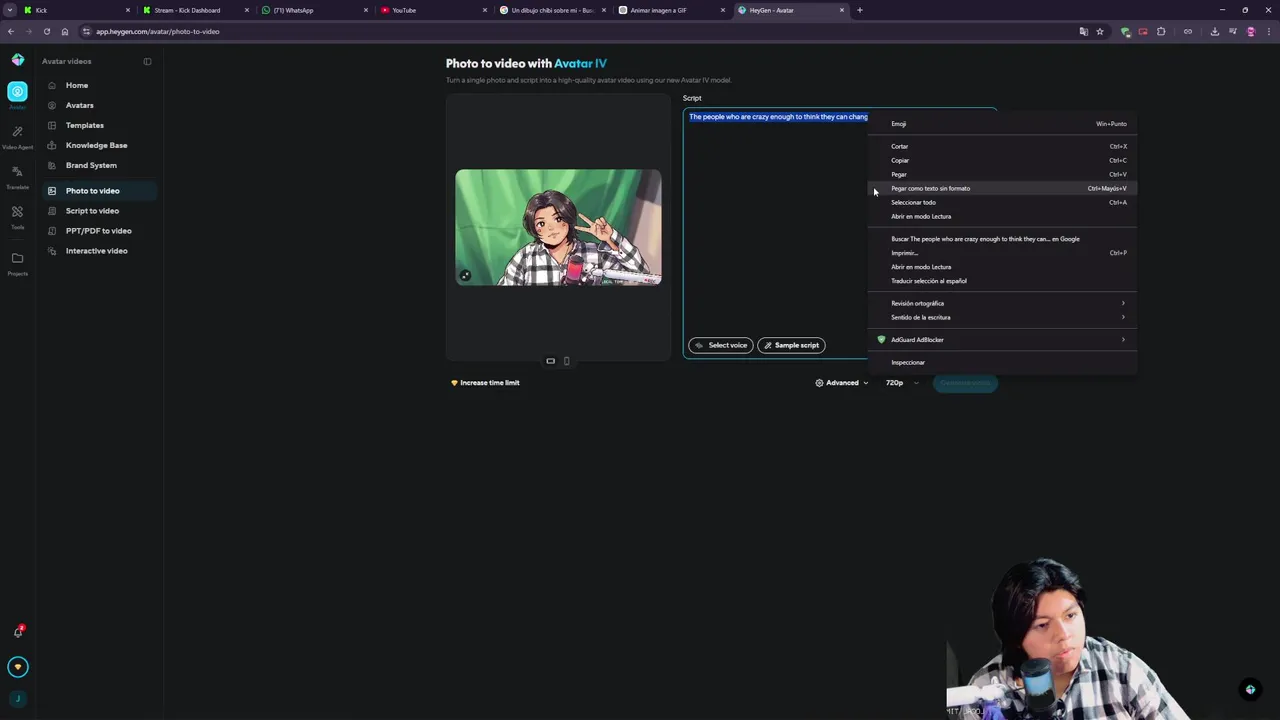Open the Translate tool in the left rail
Viewport: 1280px width, 720px height.
click(17, 177)
